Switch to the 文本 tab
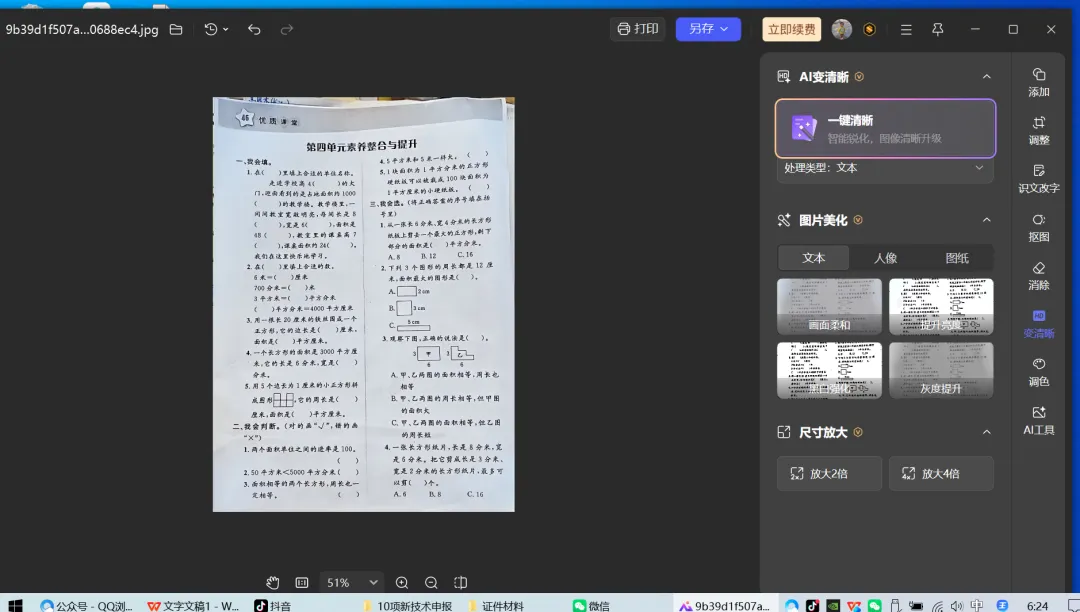The width and height of the screenshot is (1080, 612). click(813, 257)
